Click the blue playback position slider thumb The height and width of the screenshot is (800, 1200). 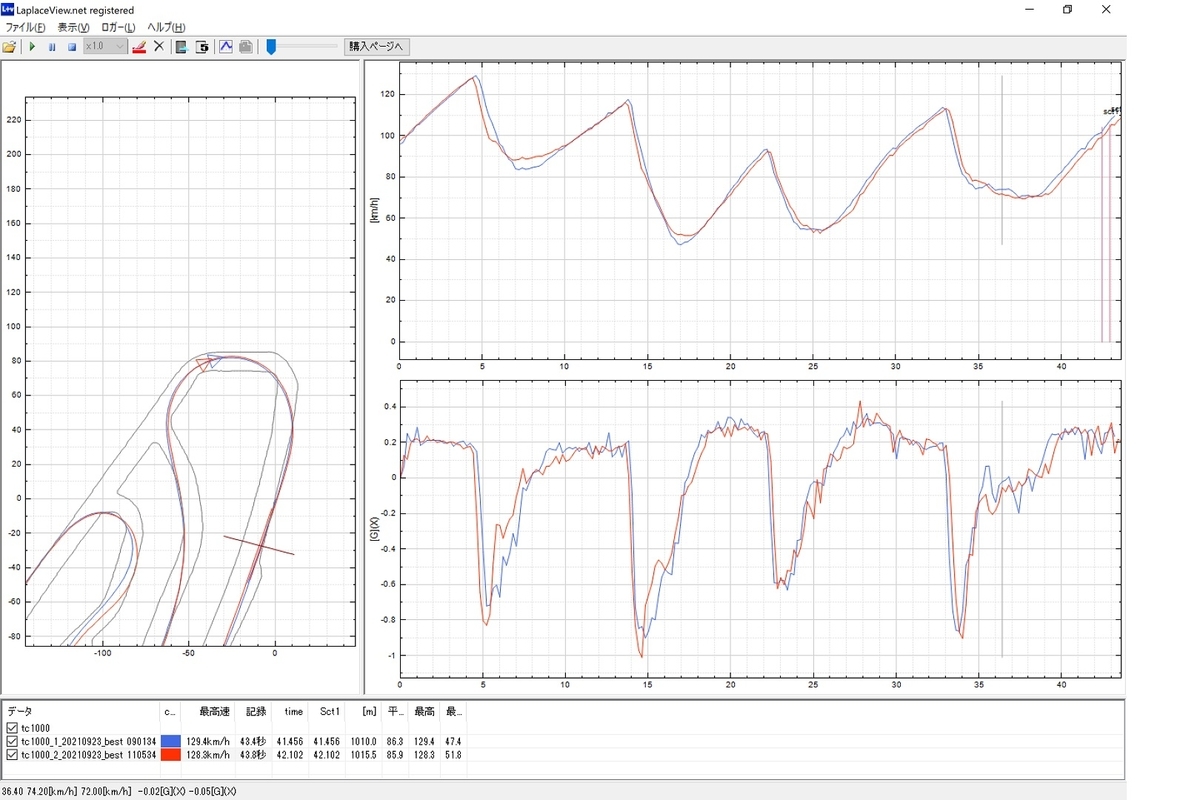pyautogui.click(x=271, y=46)
